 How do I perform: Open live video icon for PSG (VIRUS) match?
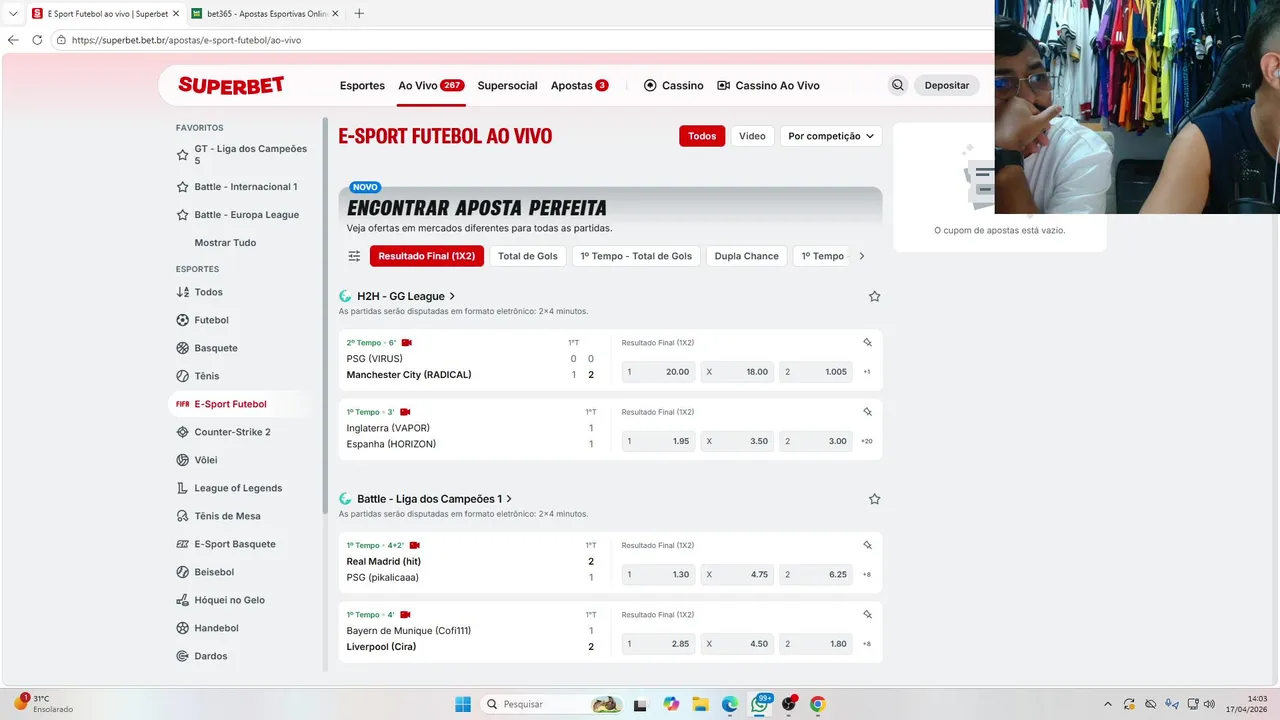[x=407, y=343]
